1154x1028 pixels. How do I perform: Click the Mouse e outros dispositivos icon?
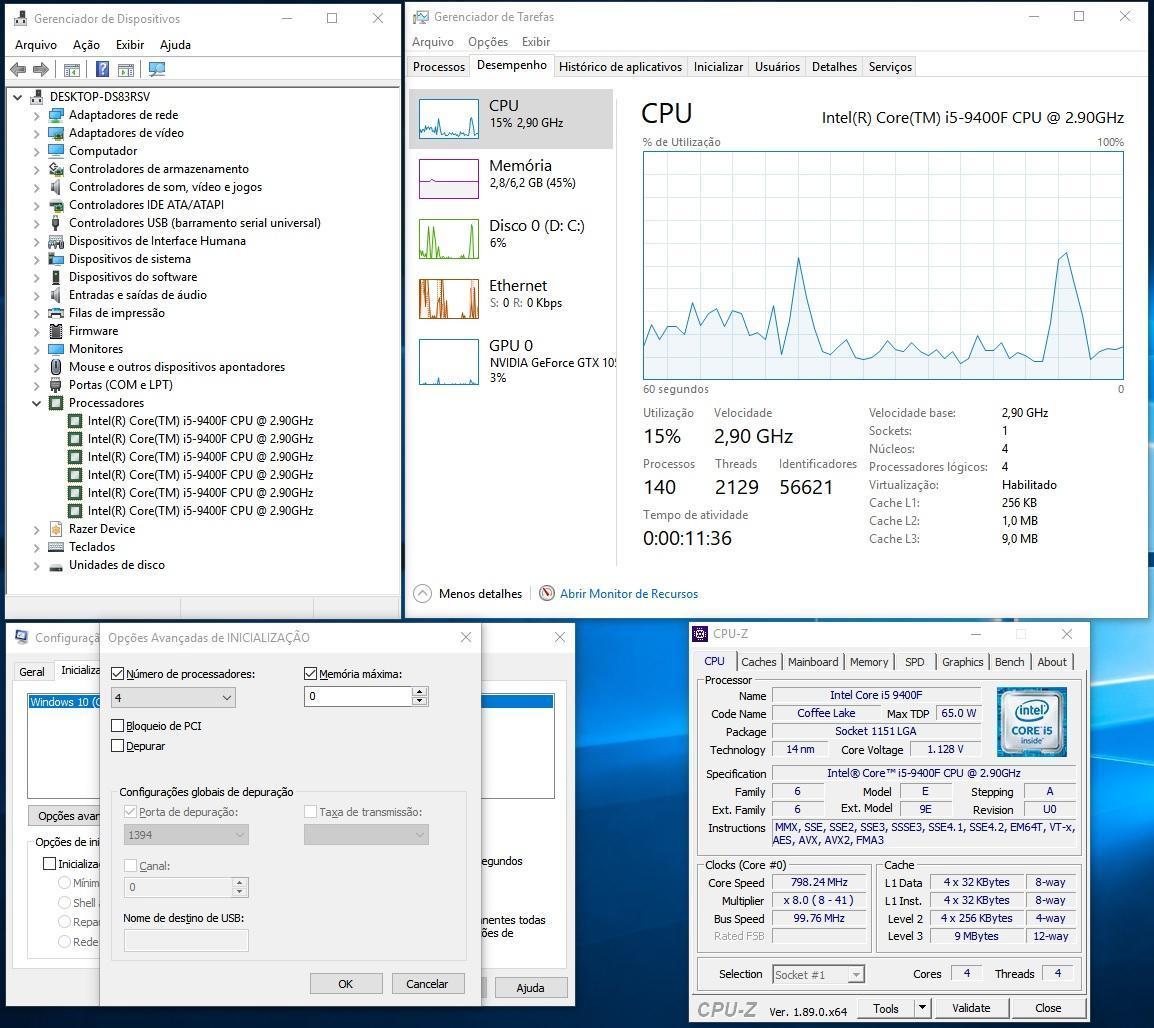coord(56,366)
